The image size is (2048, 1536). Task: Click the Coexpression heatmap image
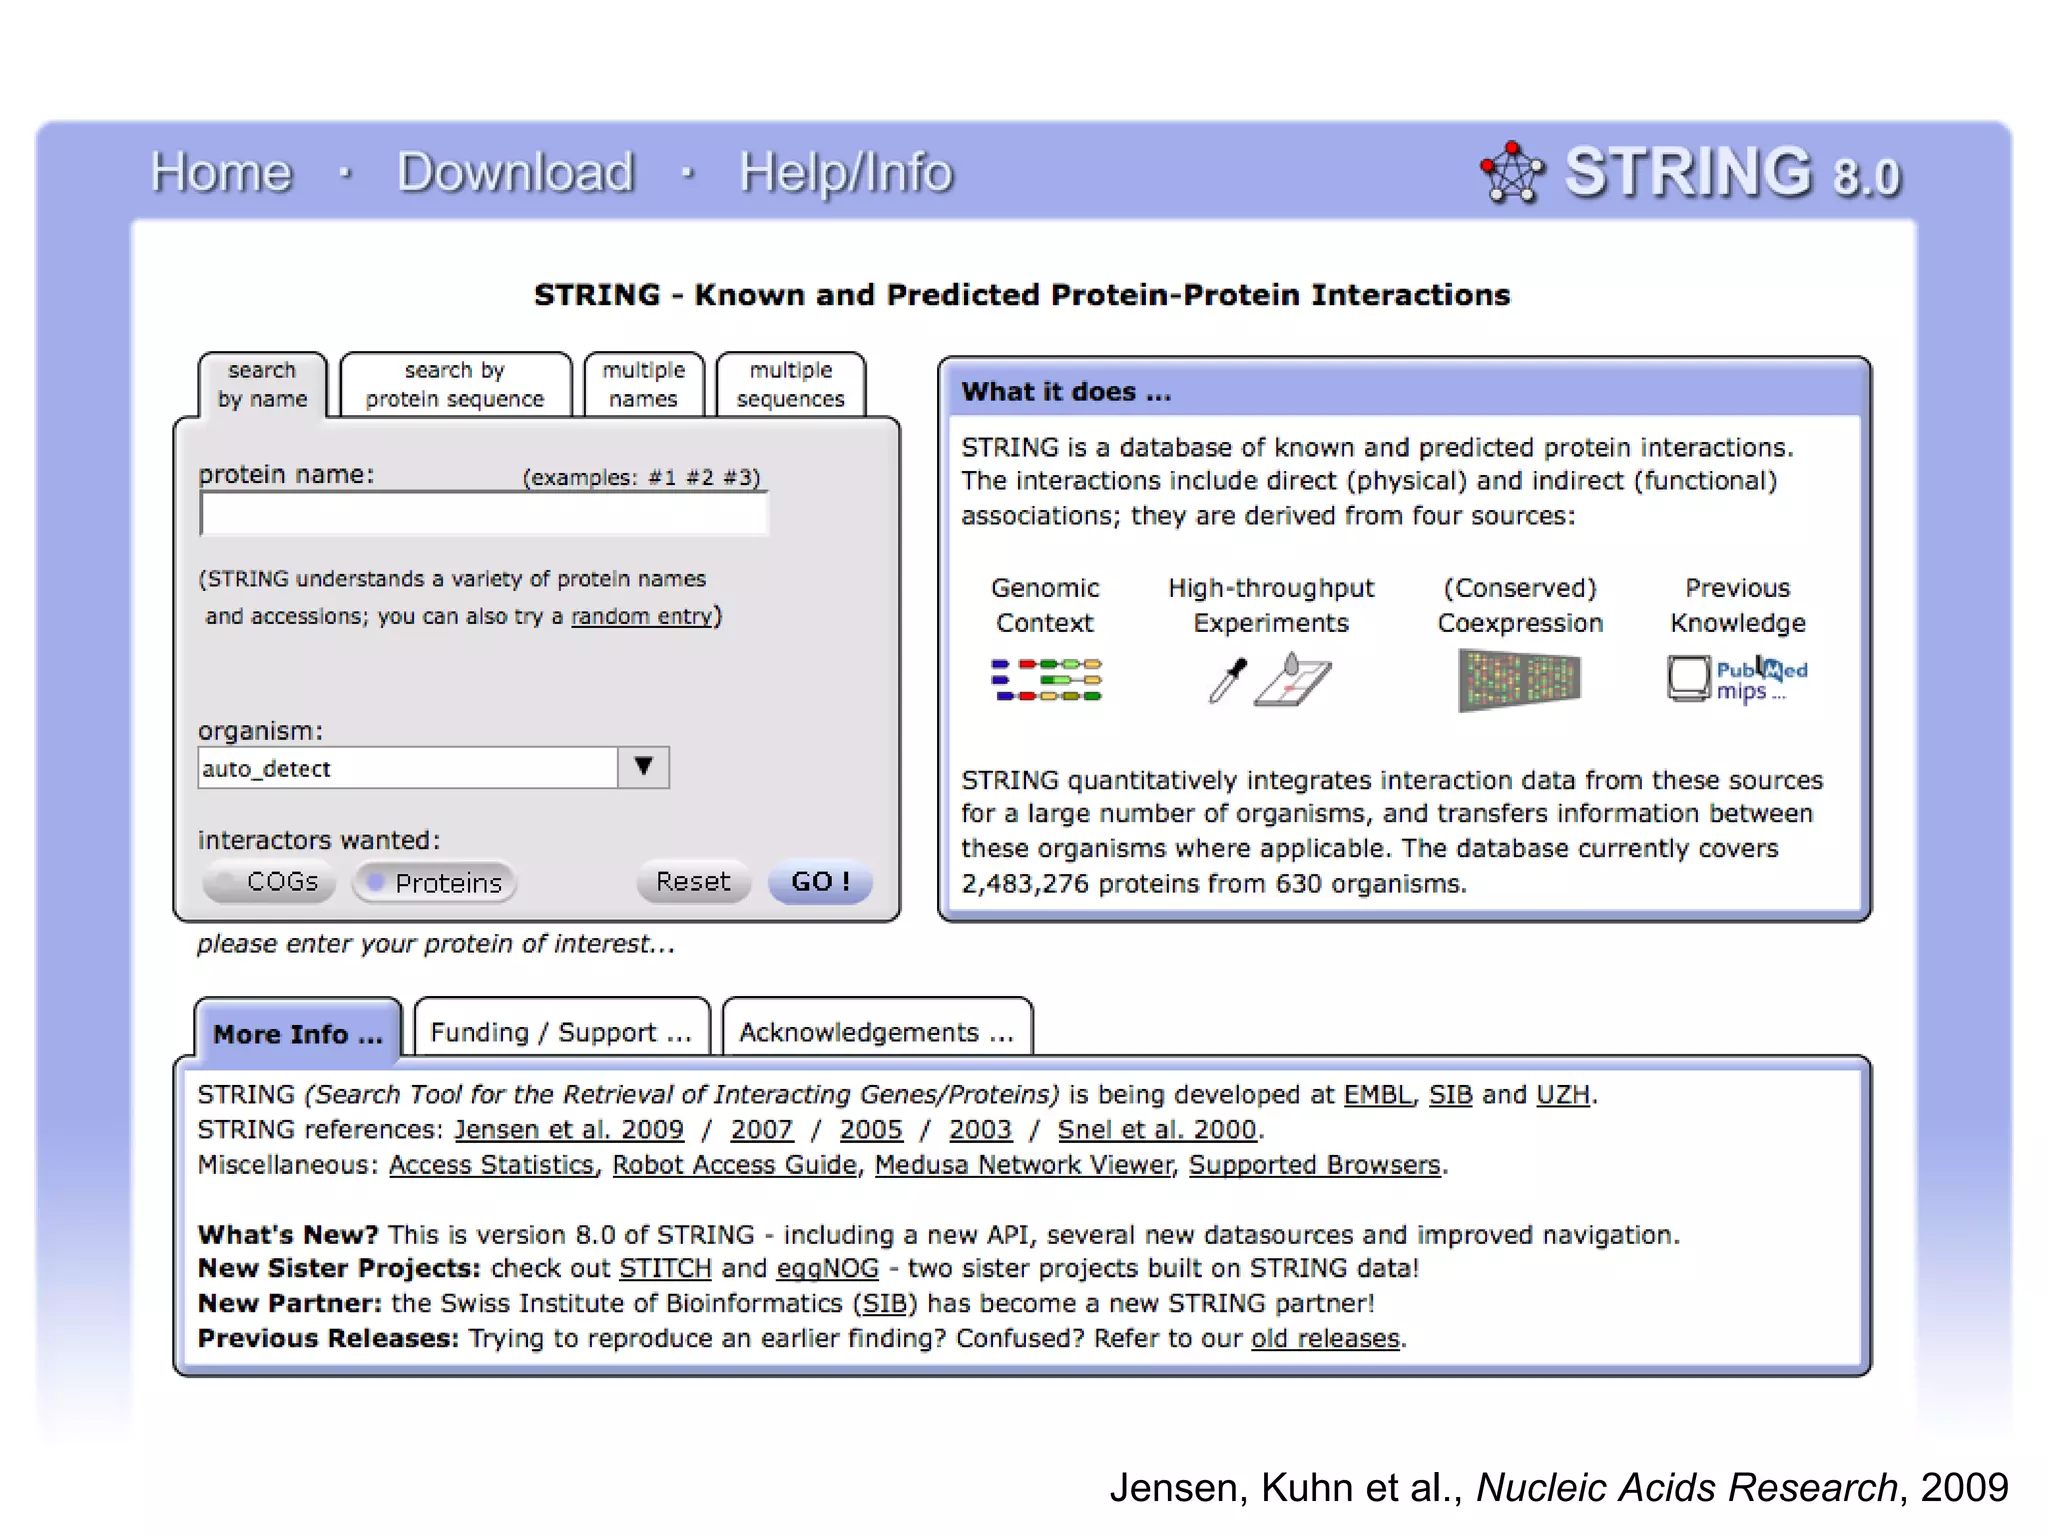(1519, 680)
